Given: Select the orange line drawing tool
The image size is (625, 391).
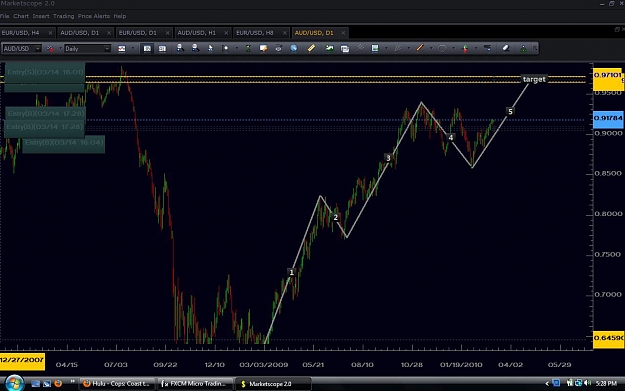Looking at the screenshot, I should (420, 48).
